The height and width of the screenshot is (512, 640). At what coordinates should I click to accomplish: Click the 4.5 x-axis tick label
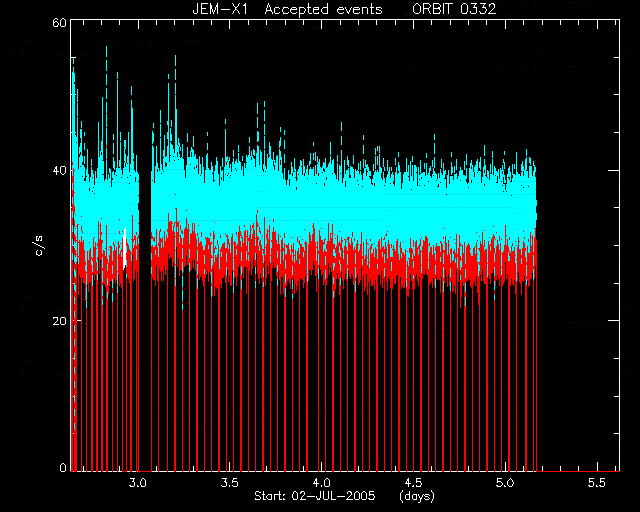(x=413, y=483)
